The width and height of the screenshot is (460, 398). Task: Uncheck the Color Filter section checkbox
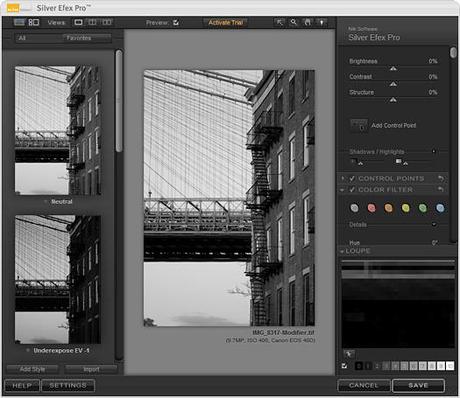[352, 190]
